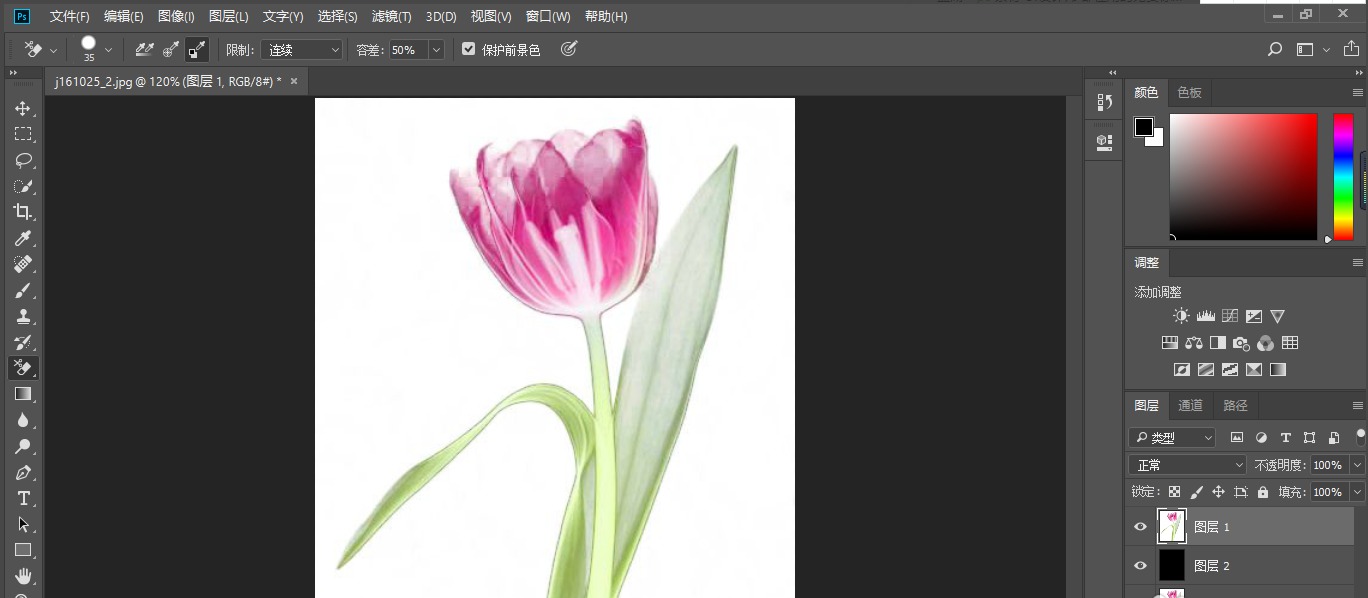Select the Lasso tool
This screenshot has height=598, width=1368.
point(23,160)
